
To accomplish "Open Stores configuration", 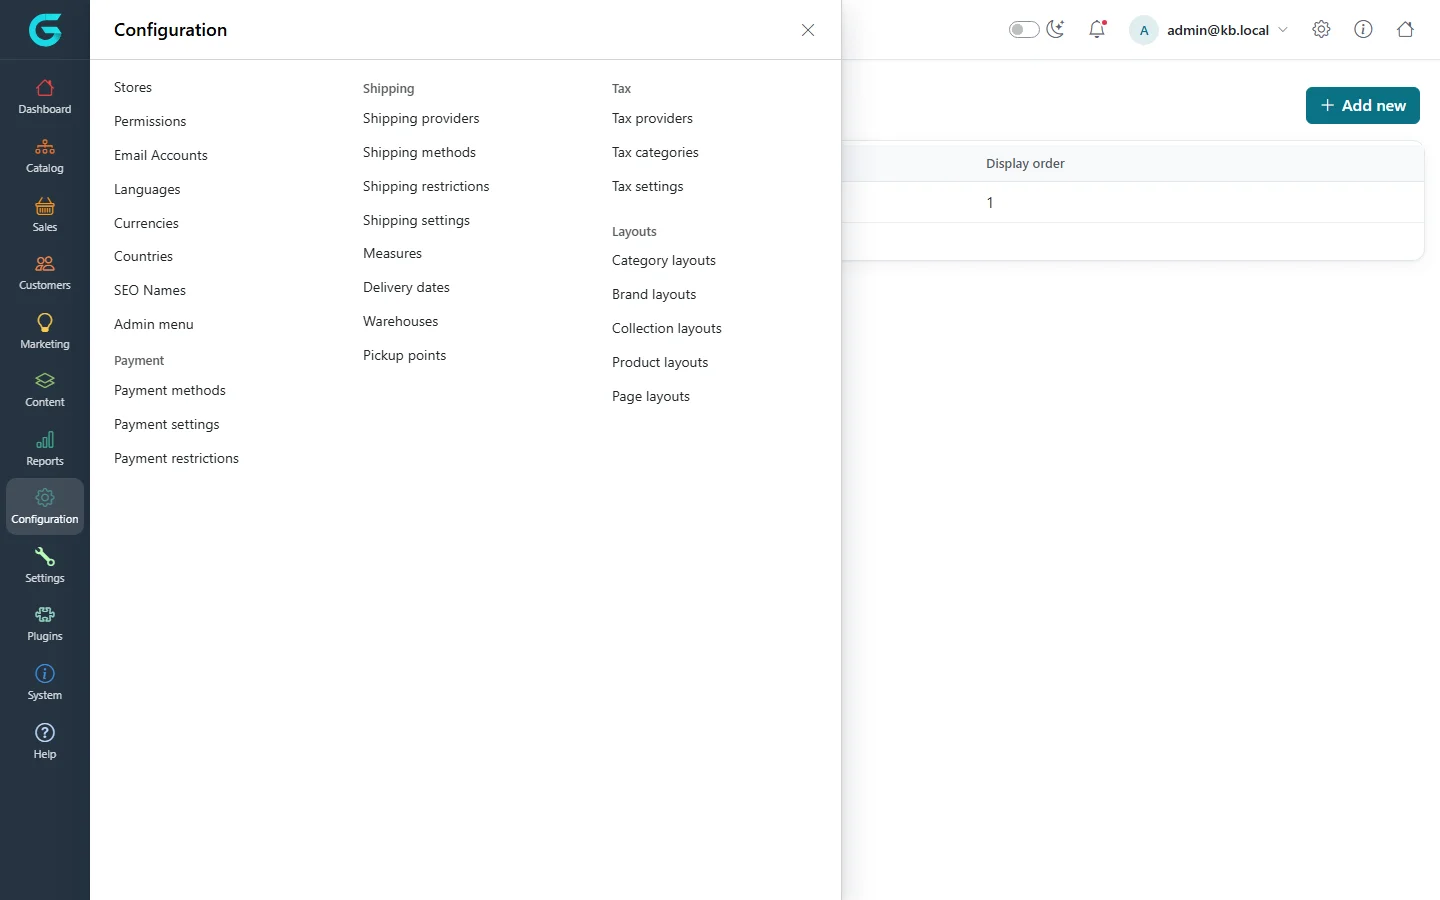I will click(133, 87).
